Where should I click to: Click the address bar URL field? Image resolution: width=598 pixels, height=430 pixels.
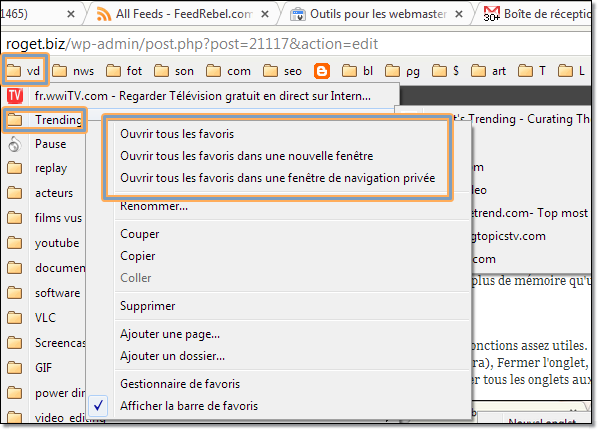(x=297, y=44)
